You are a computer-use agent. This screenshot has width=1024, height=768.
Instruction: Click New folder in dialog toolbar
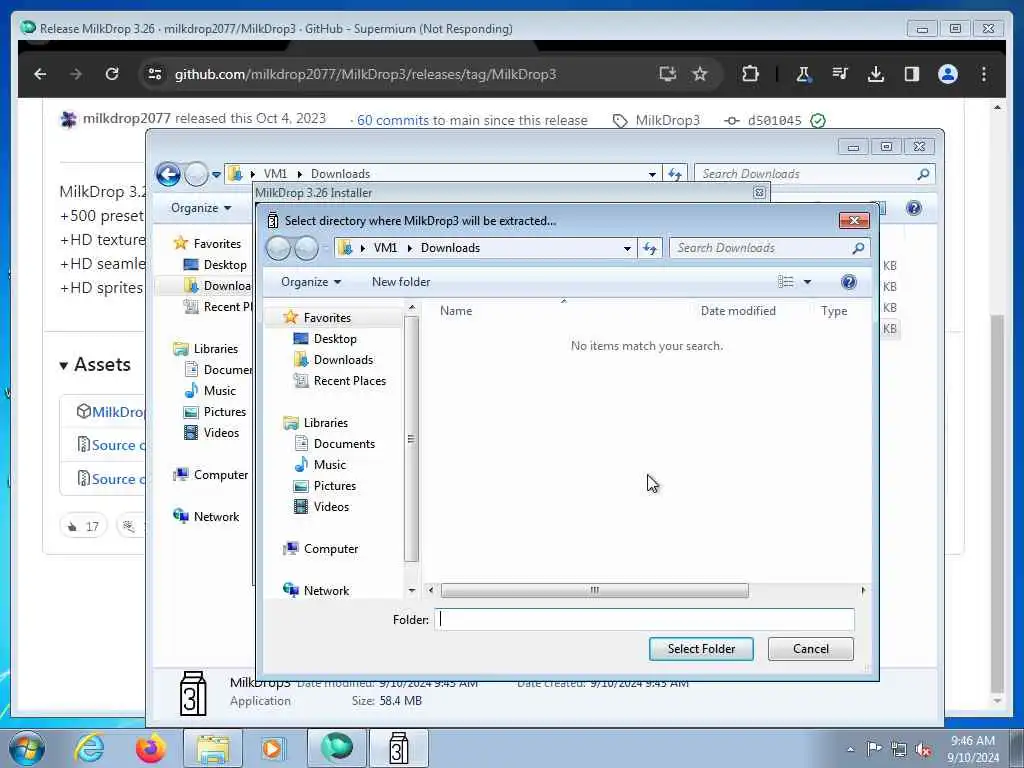(x=401, y=281)
